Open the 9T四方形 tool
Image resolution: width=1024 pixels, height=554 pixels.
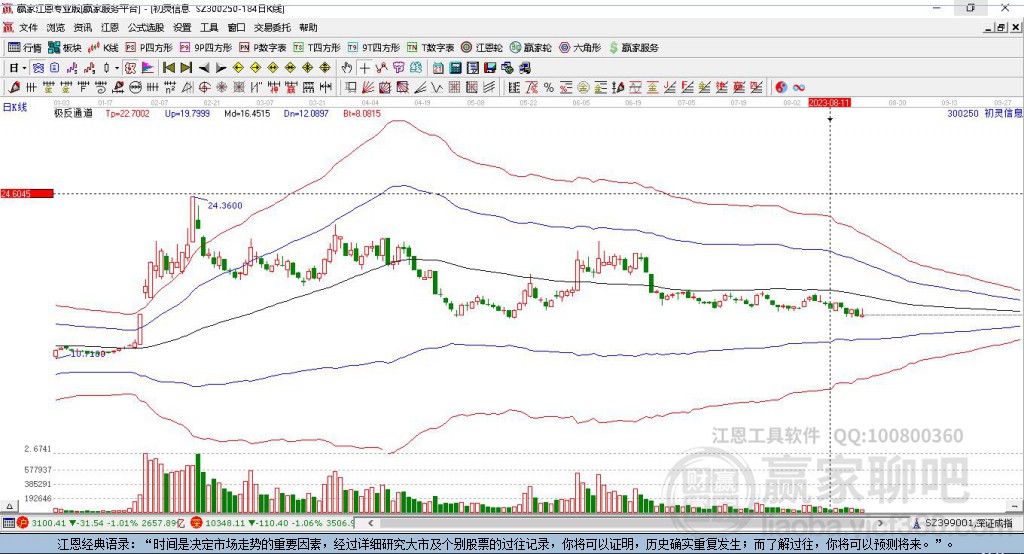(x=374, y=48)
